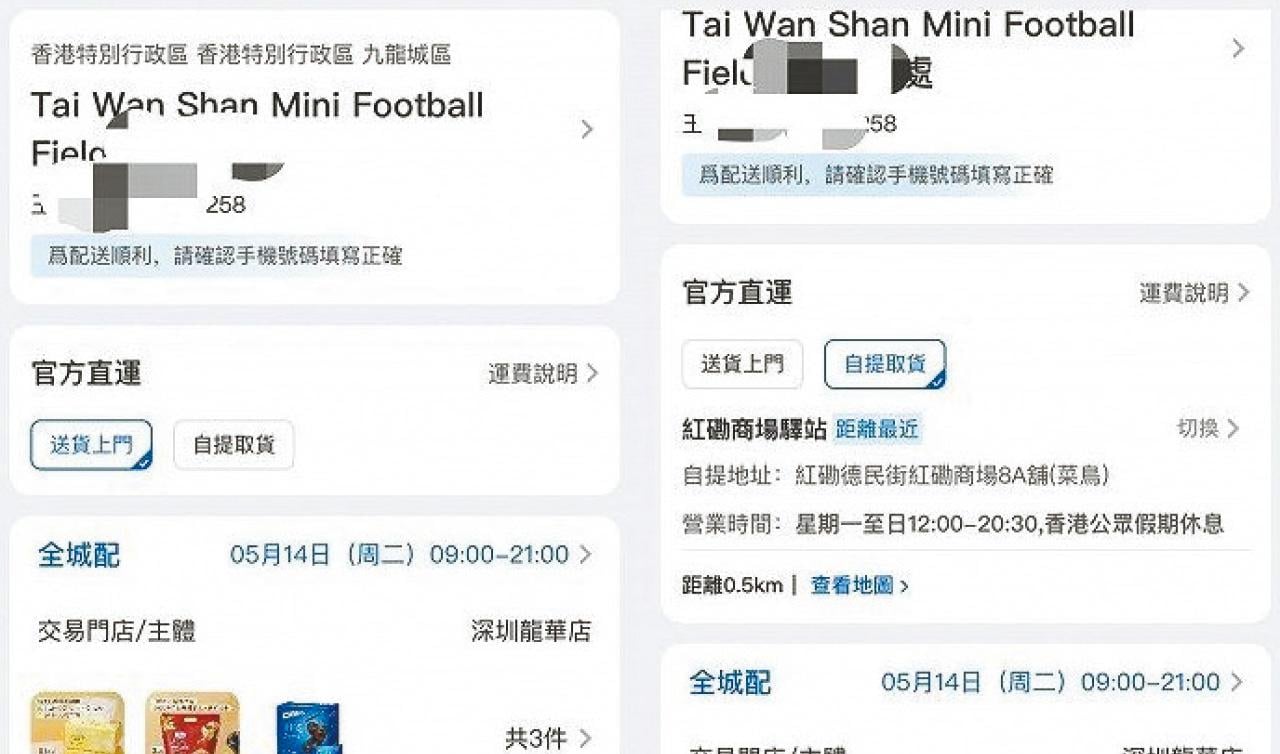Open 查看地圖 map link
The image size is (1280, 754).
[x=852, y=586]
